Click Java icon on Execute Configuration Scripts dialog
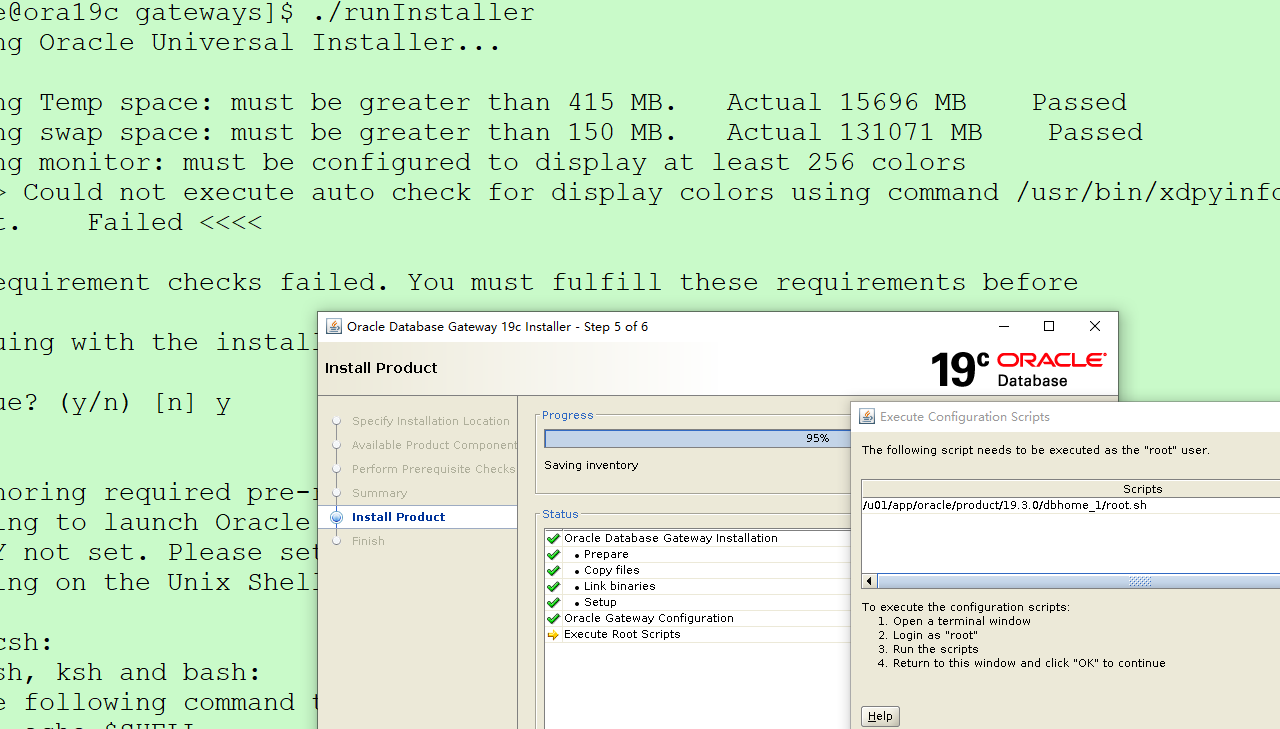1280x729 pixels. 868,416
